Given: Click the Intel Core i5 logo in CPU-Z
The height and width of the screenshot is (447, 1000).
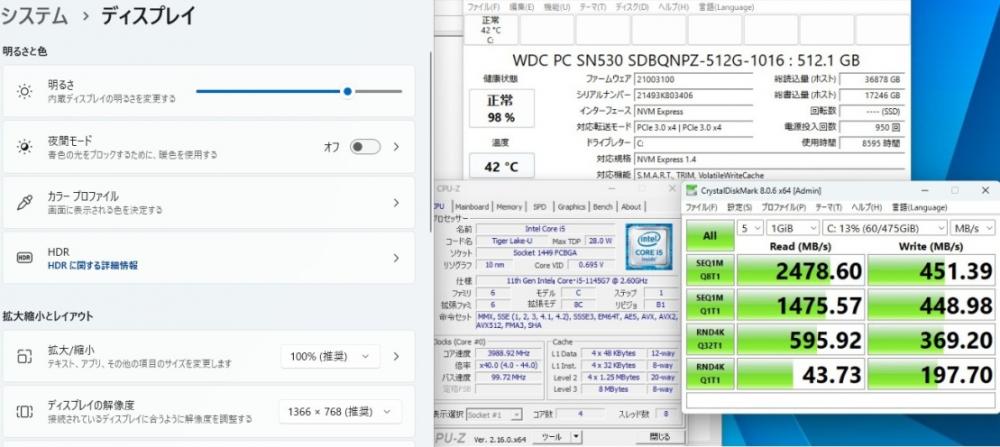Looking at the screenshot, I should (648, 246).
